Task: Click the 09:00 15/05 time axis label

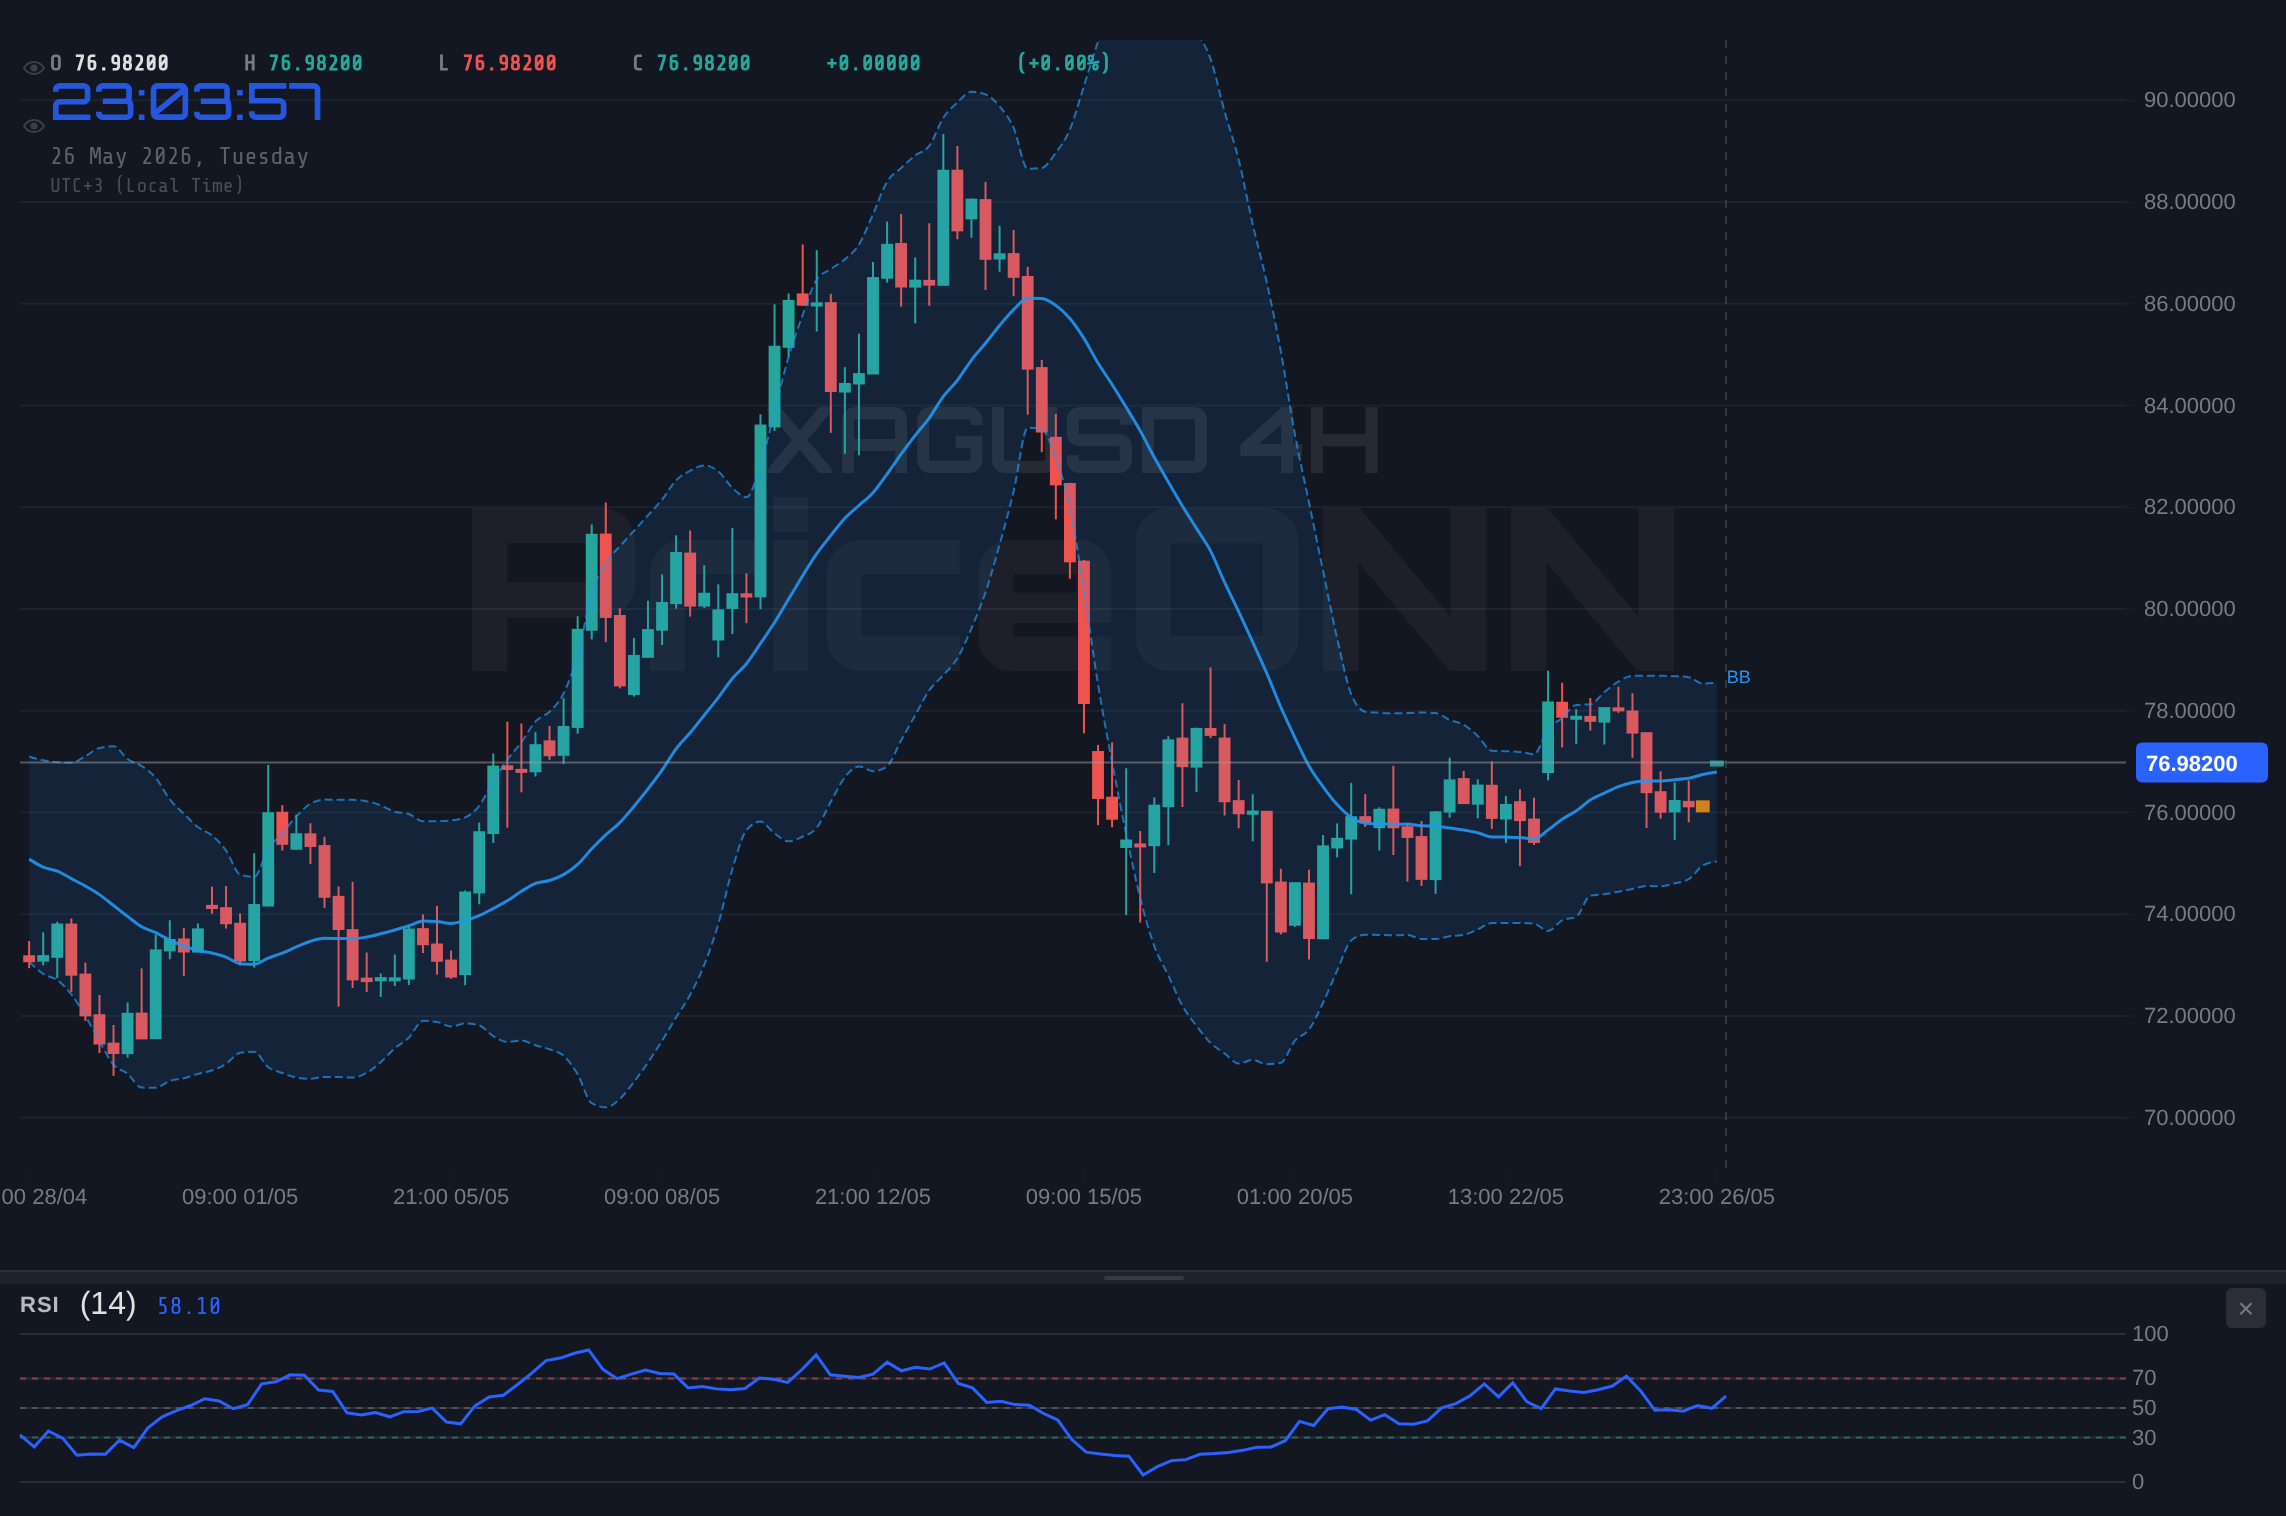Action: coord(1084,1197)
